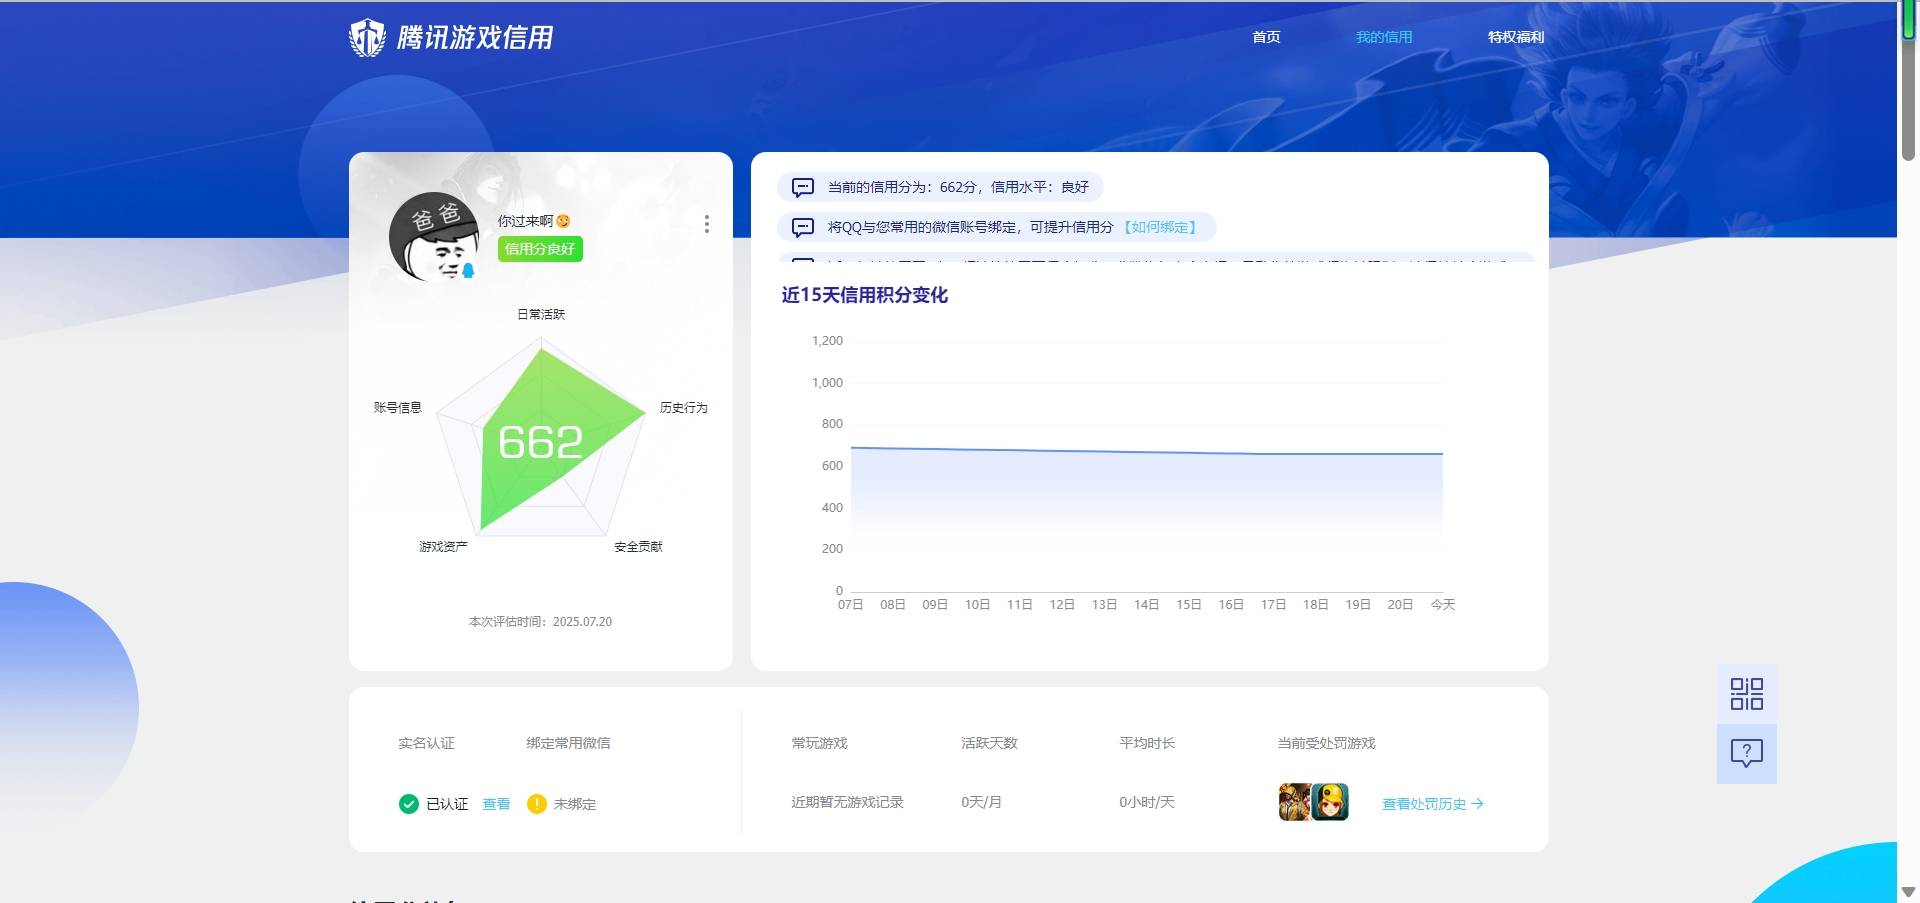Click the user avatar picture
Screen dimensions: 1920x903
pos(433,237)
